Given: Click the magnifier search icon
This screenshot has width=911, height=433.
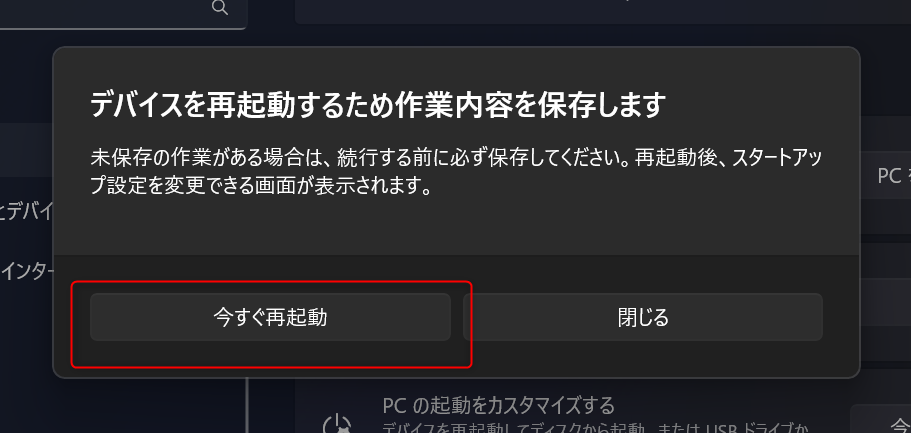Looking at the screenshot, I should coord(220,8).
